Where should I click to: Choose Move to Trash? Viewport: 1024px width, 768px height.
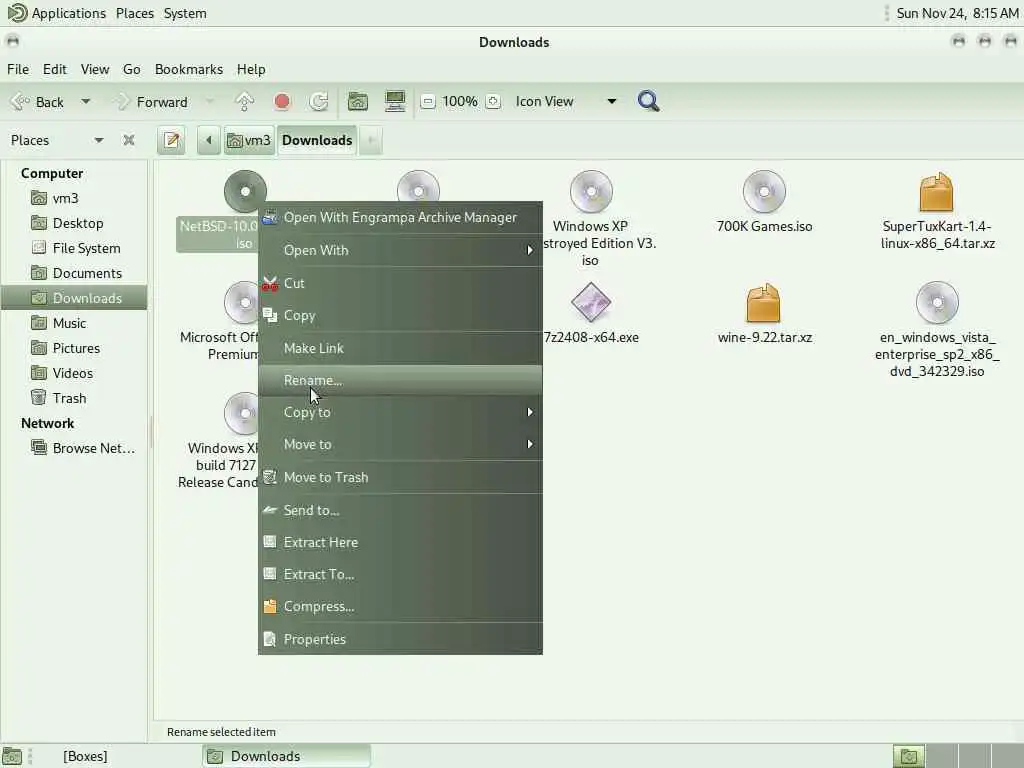coord(400,477)
